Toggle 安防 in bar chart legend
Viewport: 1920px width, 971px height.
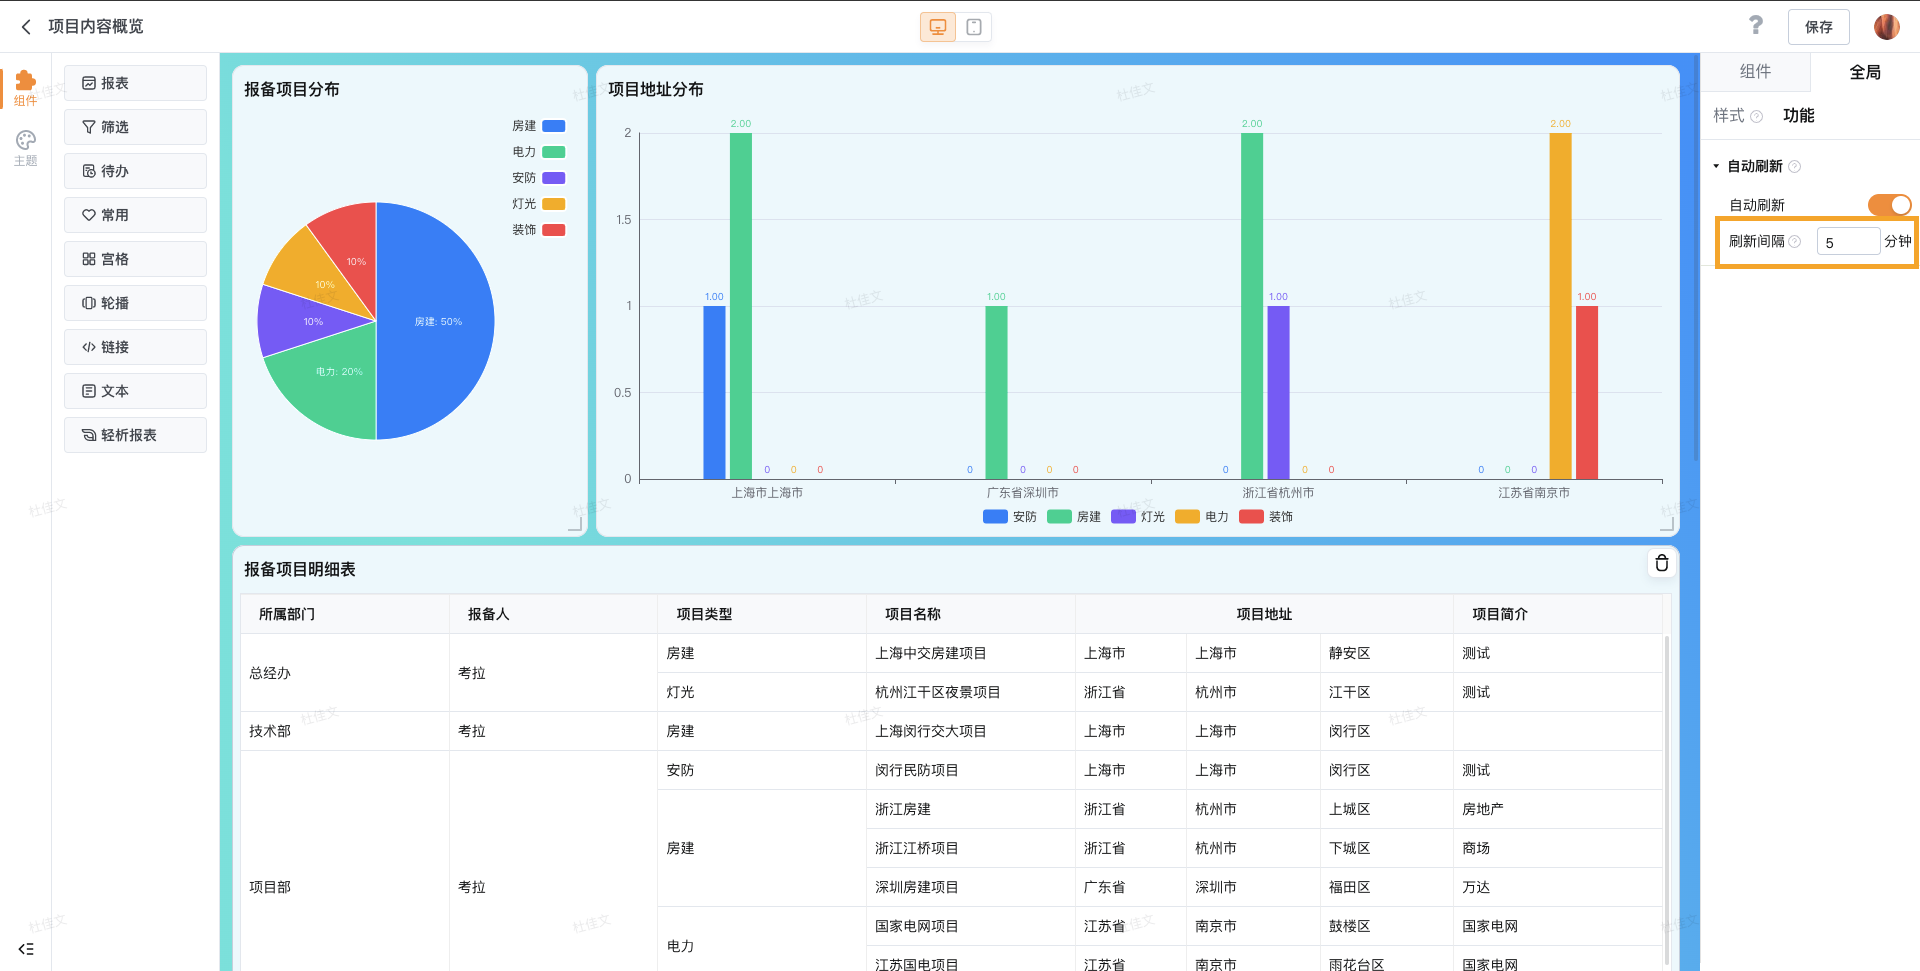(x=1010, y=517)
